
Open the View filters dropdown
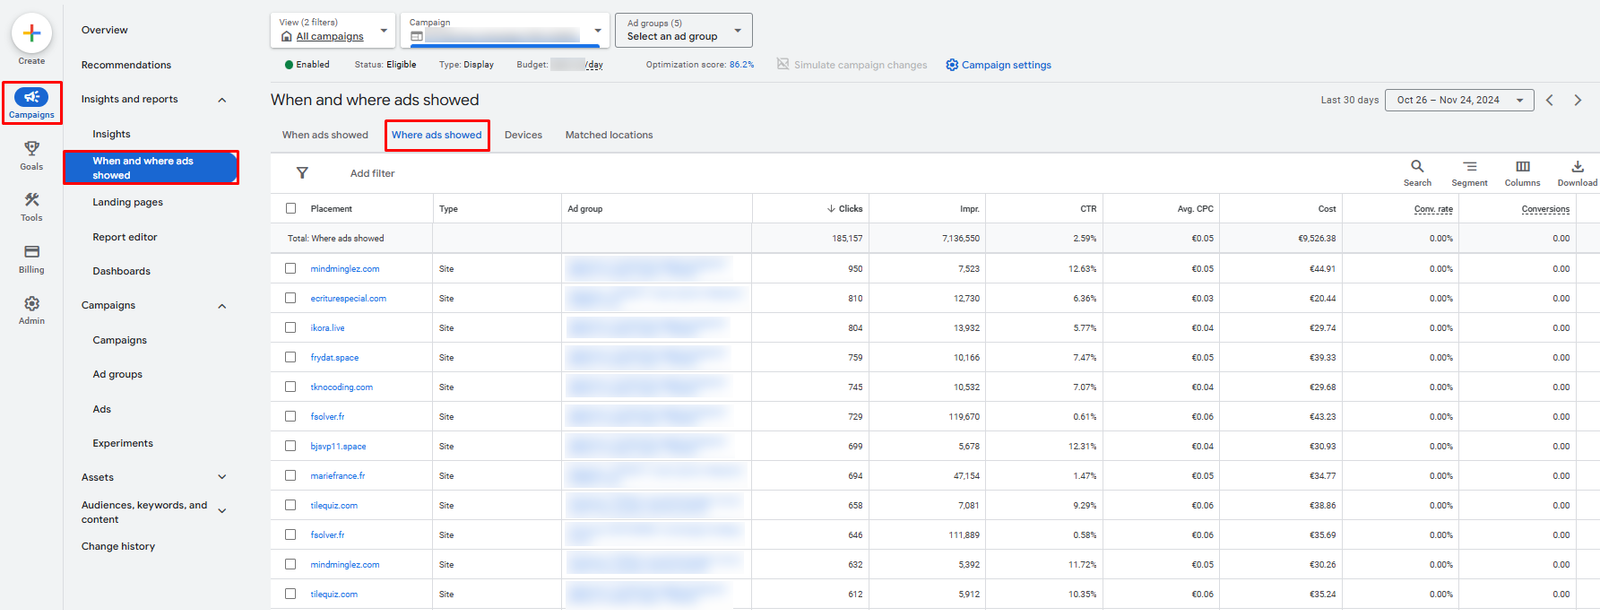[x=333, y=30]
